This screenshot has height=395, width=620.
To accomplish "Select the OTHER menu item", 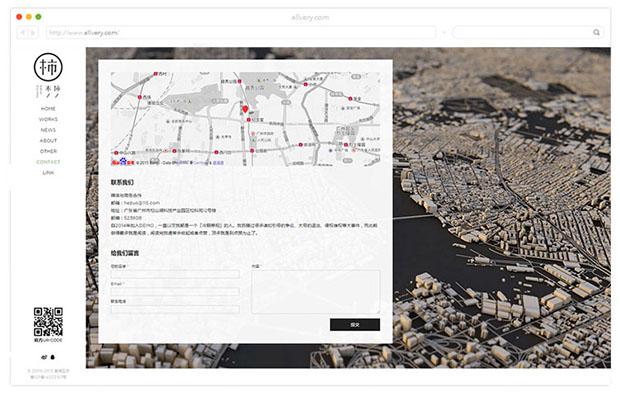I will [48, 151].
